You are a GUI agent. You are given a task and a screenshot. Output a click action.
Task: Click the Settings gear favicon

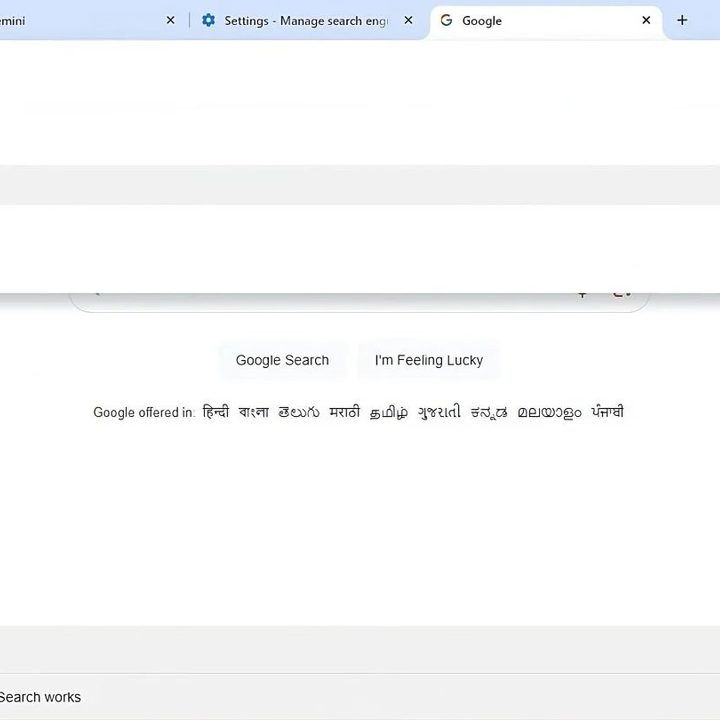pos(208,20)
